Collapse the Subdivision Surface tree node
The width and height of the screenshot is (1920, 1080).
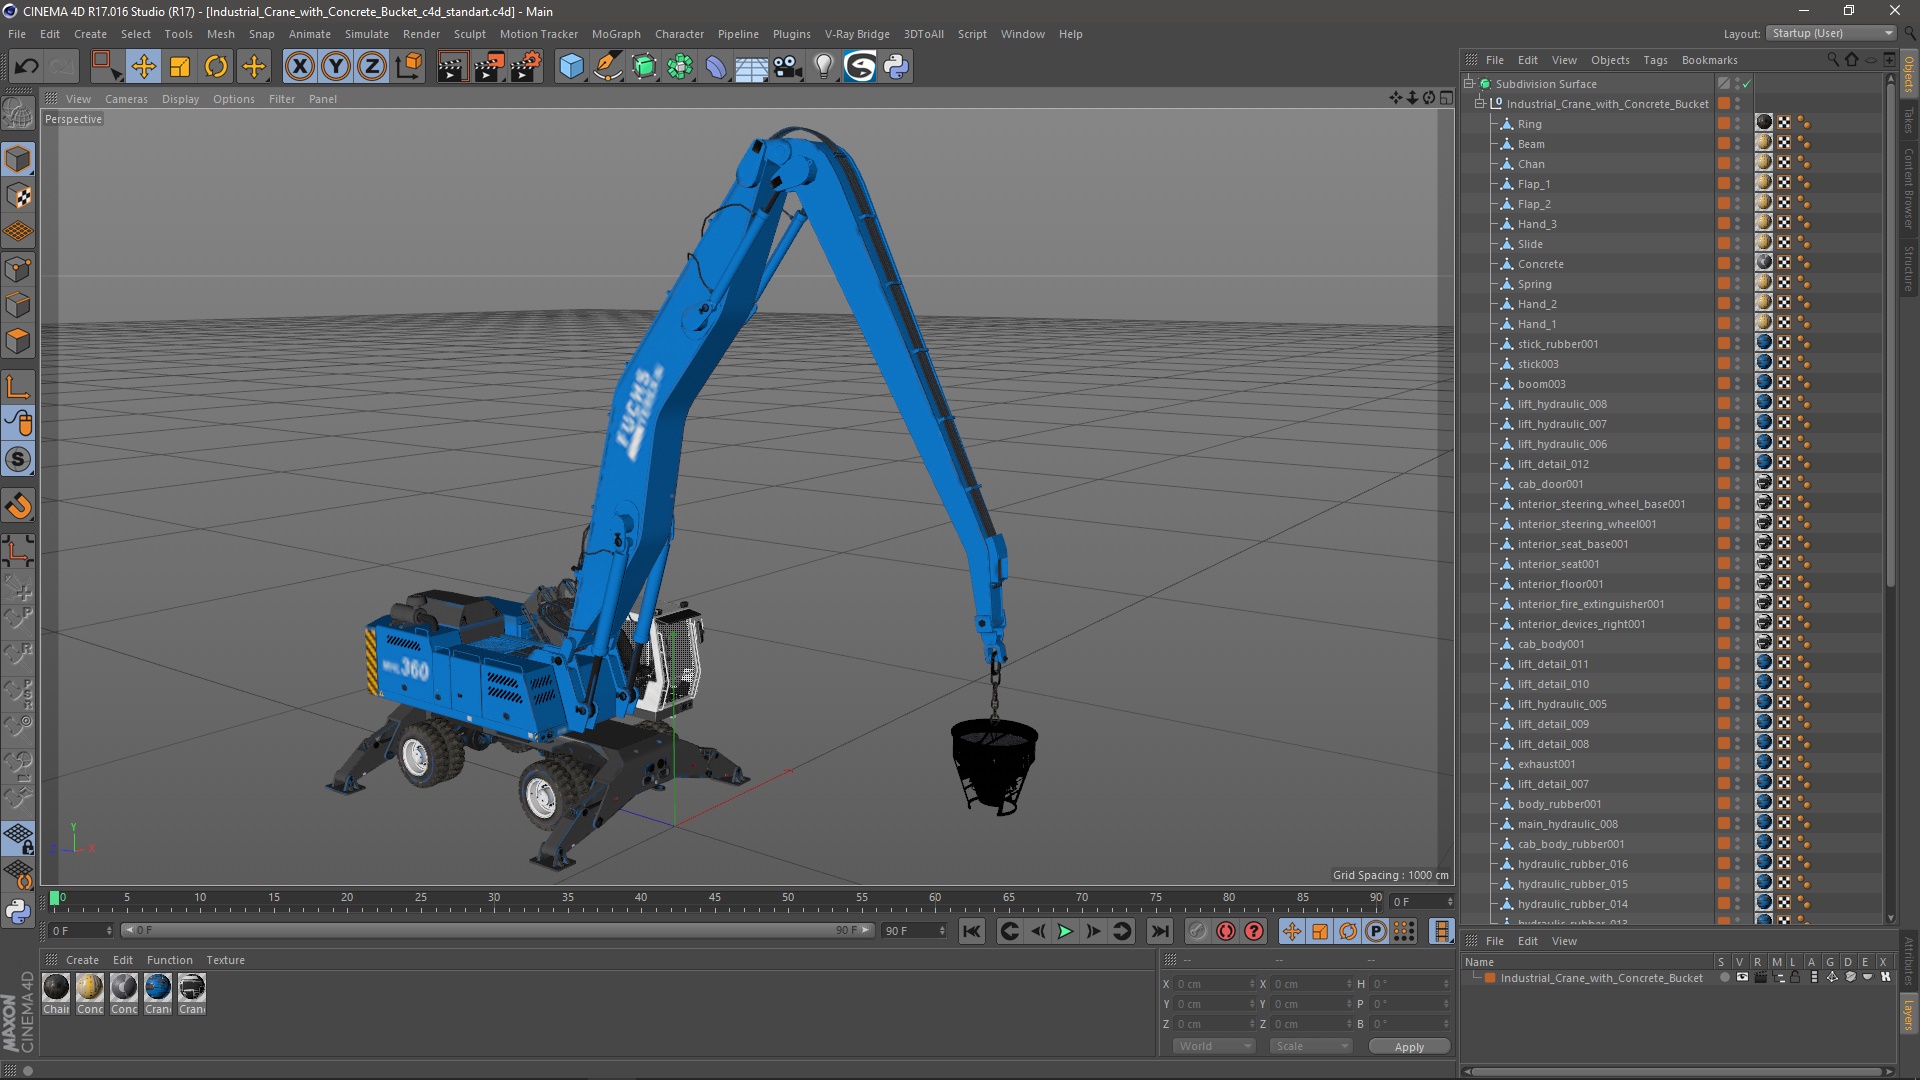1469,84
